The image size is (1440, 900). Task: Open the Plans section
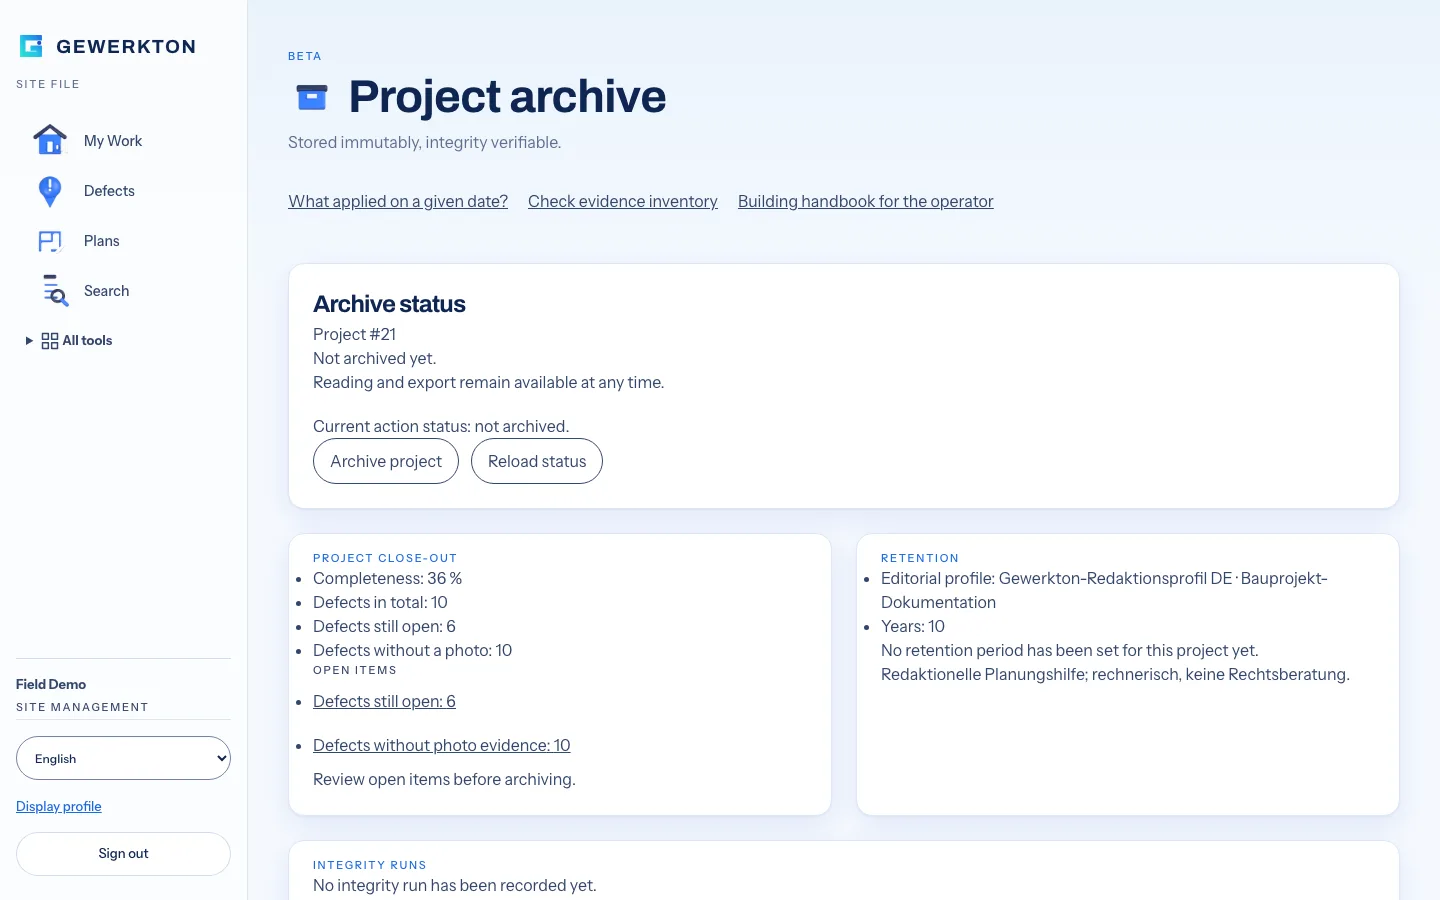click(x=102, y=241)
